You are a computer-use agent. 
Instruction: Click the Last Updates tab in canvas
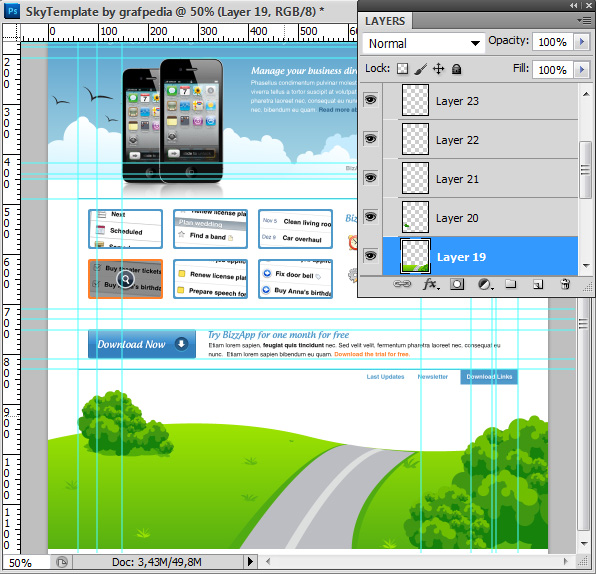385,377
